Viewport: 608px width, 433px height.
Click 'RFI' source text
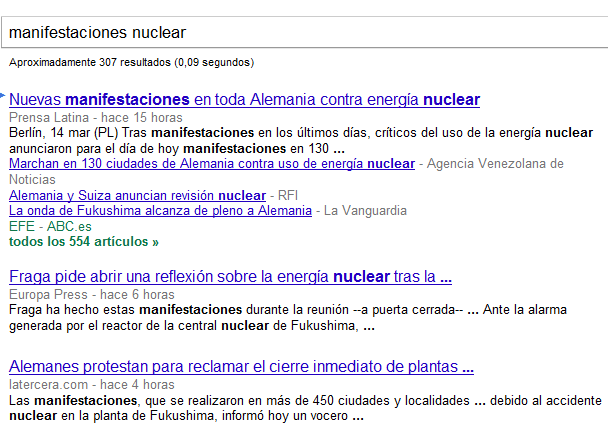point(288,195)
